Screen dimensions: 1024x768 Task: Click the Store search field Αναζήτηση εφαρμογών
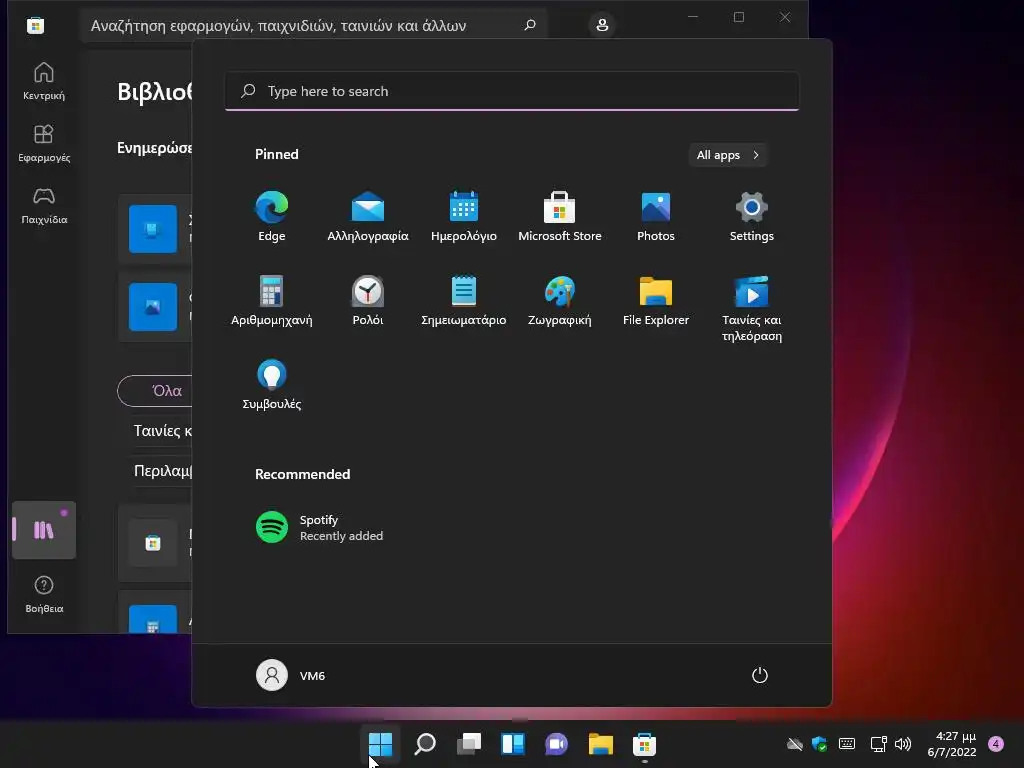point(313,25)
